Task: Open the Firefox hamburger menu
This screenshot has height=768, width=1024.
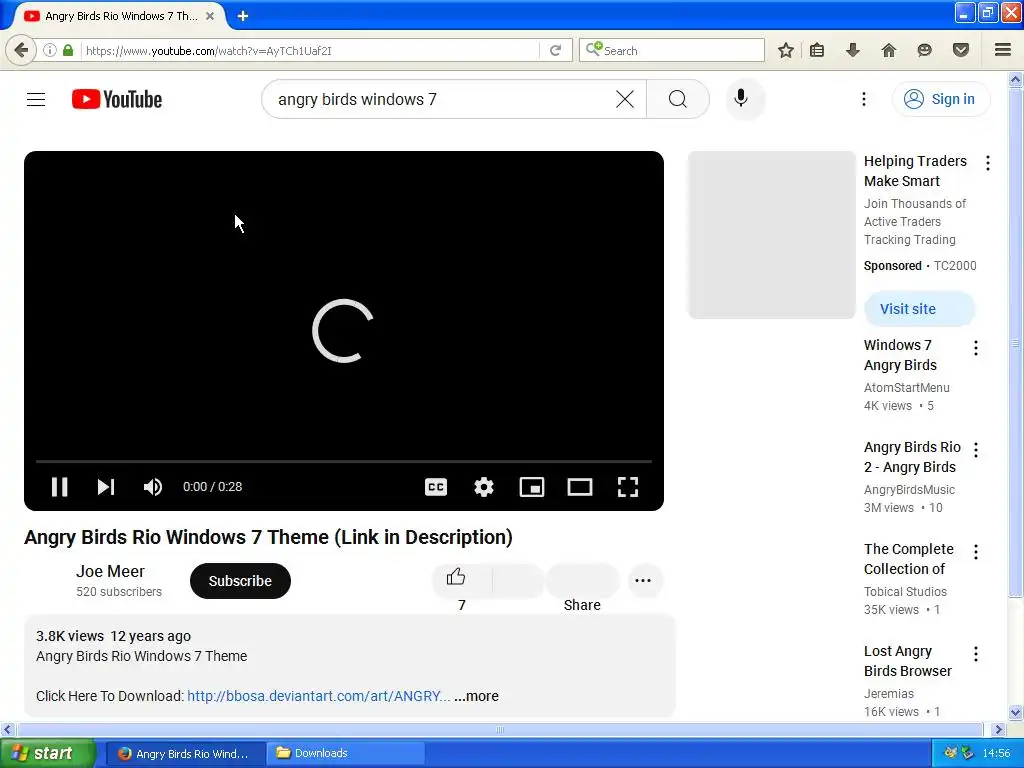Action: (1003, 50)
